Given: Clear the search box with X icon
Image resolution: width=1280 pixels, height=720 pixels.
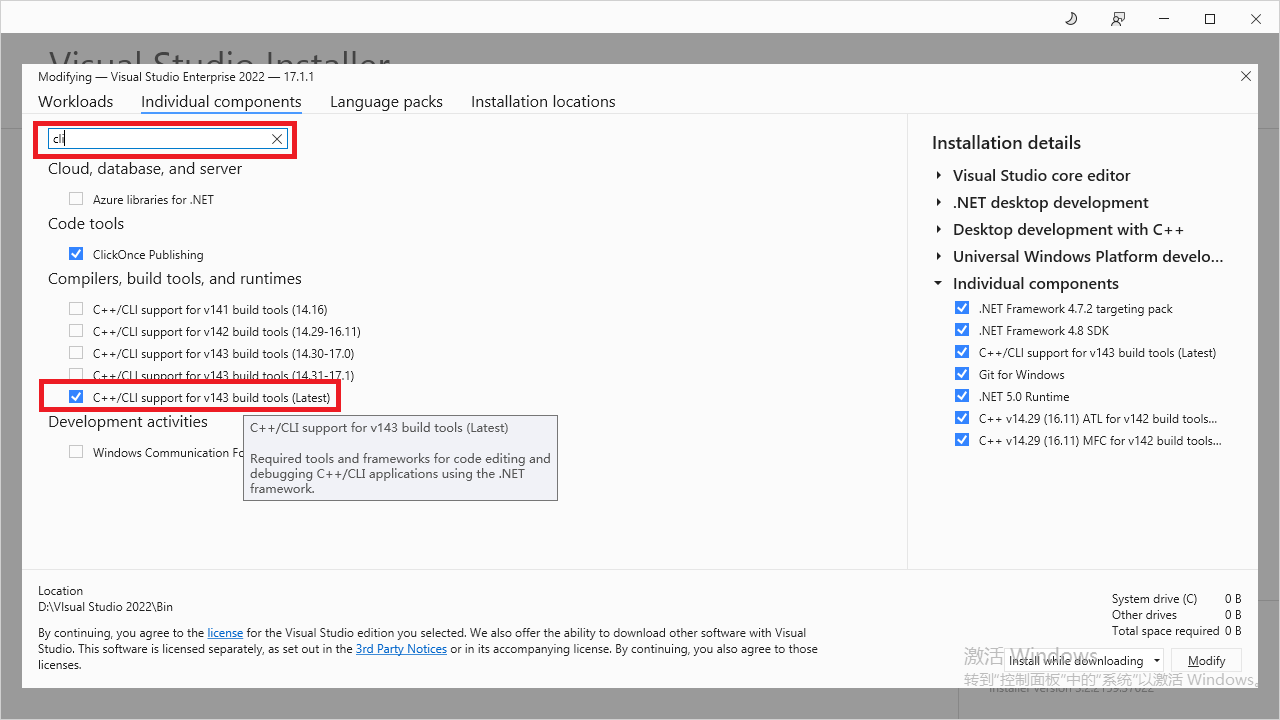Looking at the screenshot, I should point(277,139).
